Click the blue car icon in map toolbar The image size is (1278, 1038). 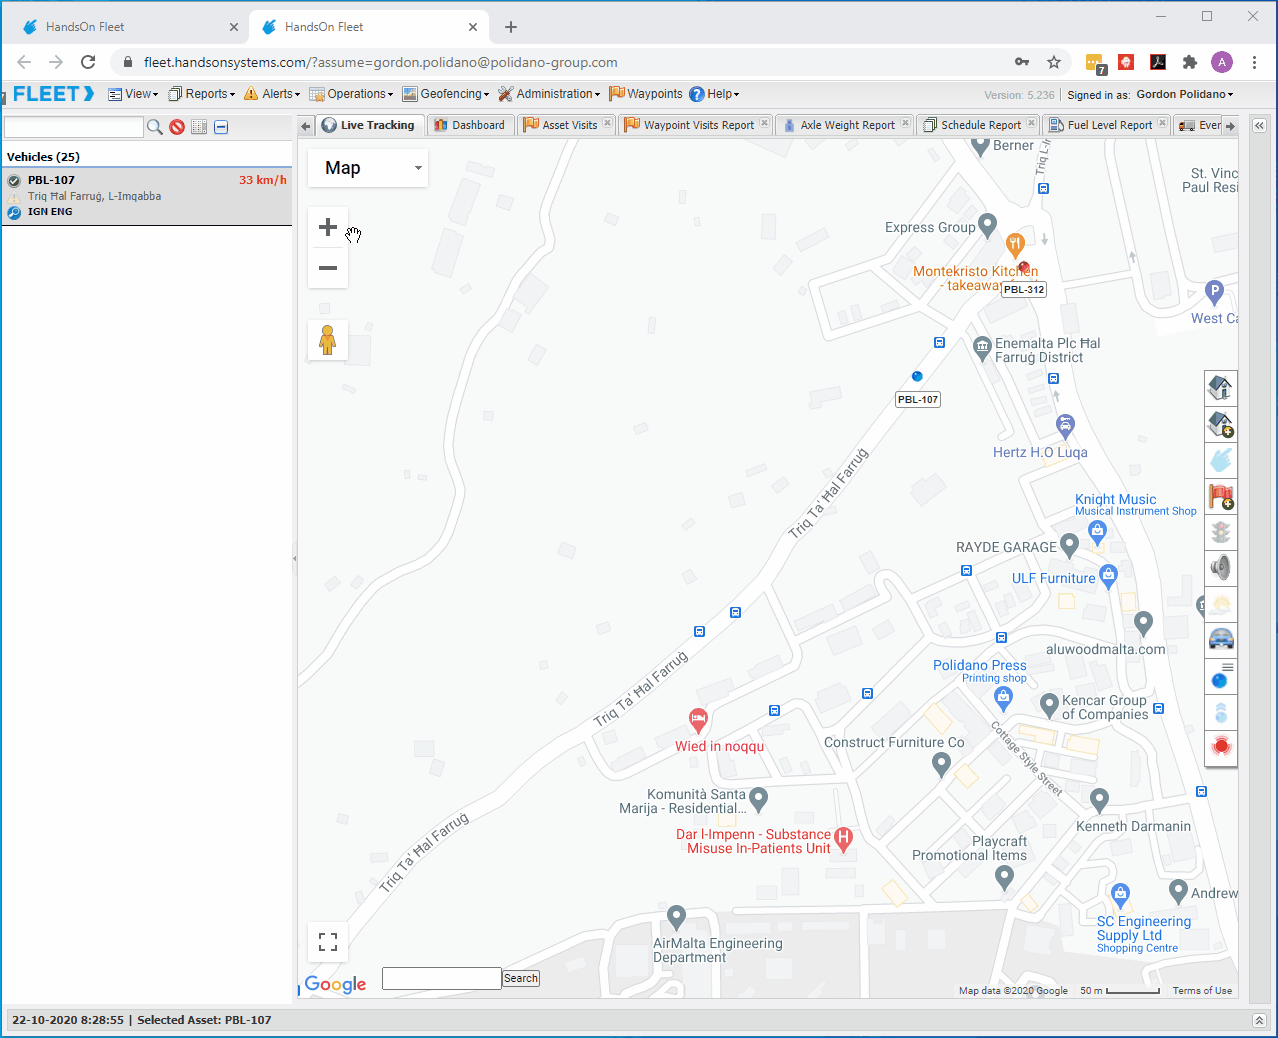(1221, 639)
